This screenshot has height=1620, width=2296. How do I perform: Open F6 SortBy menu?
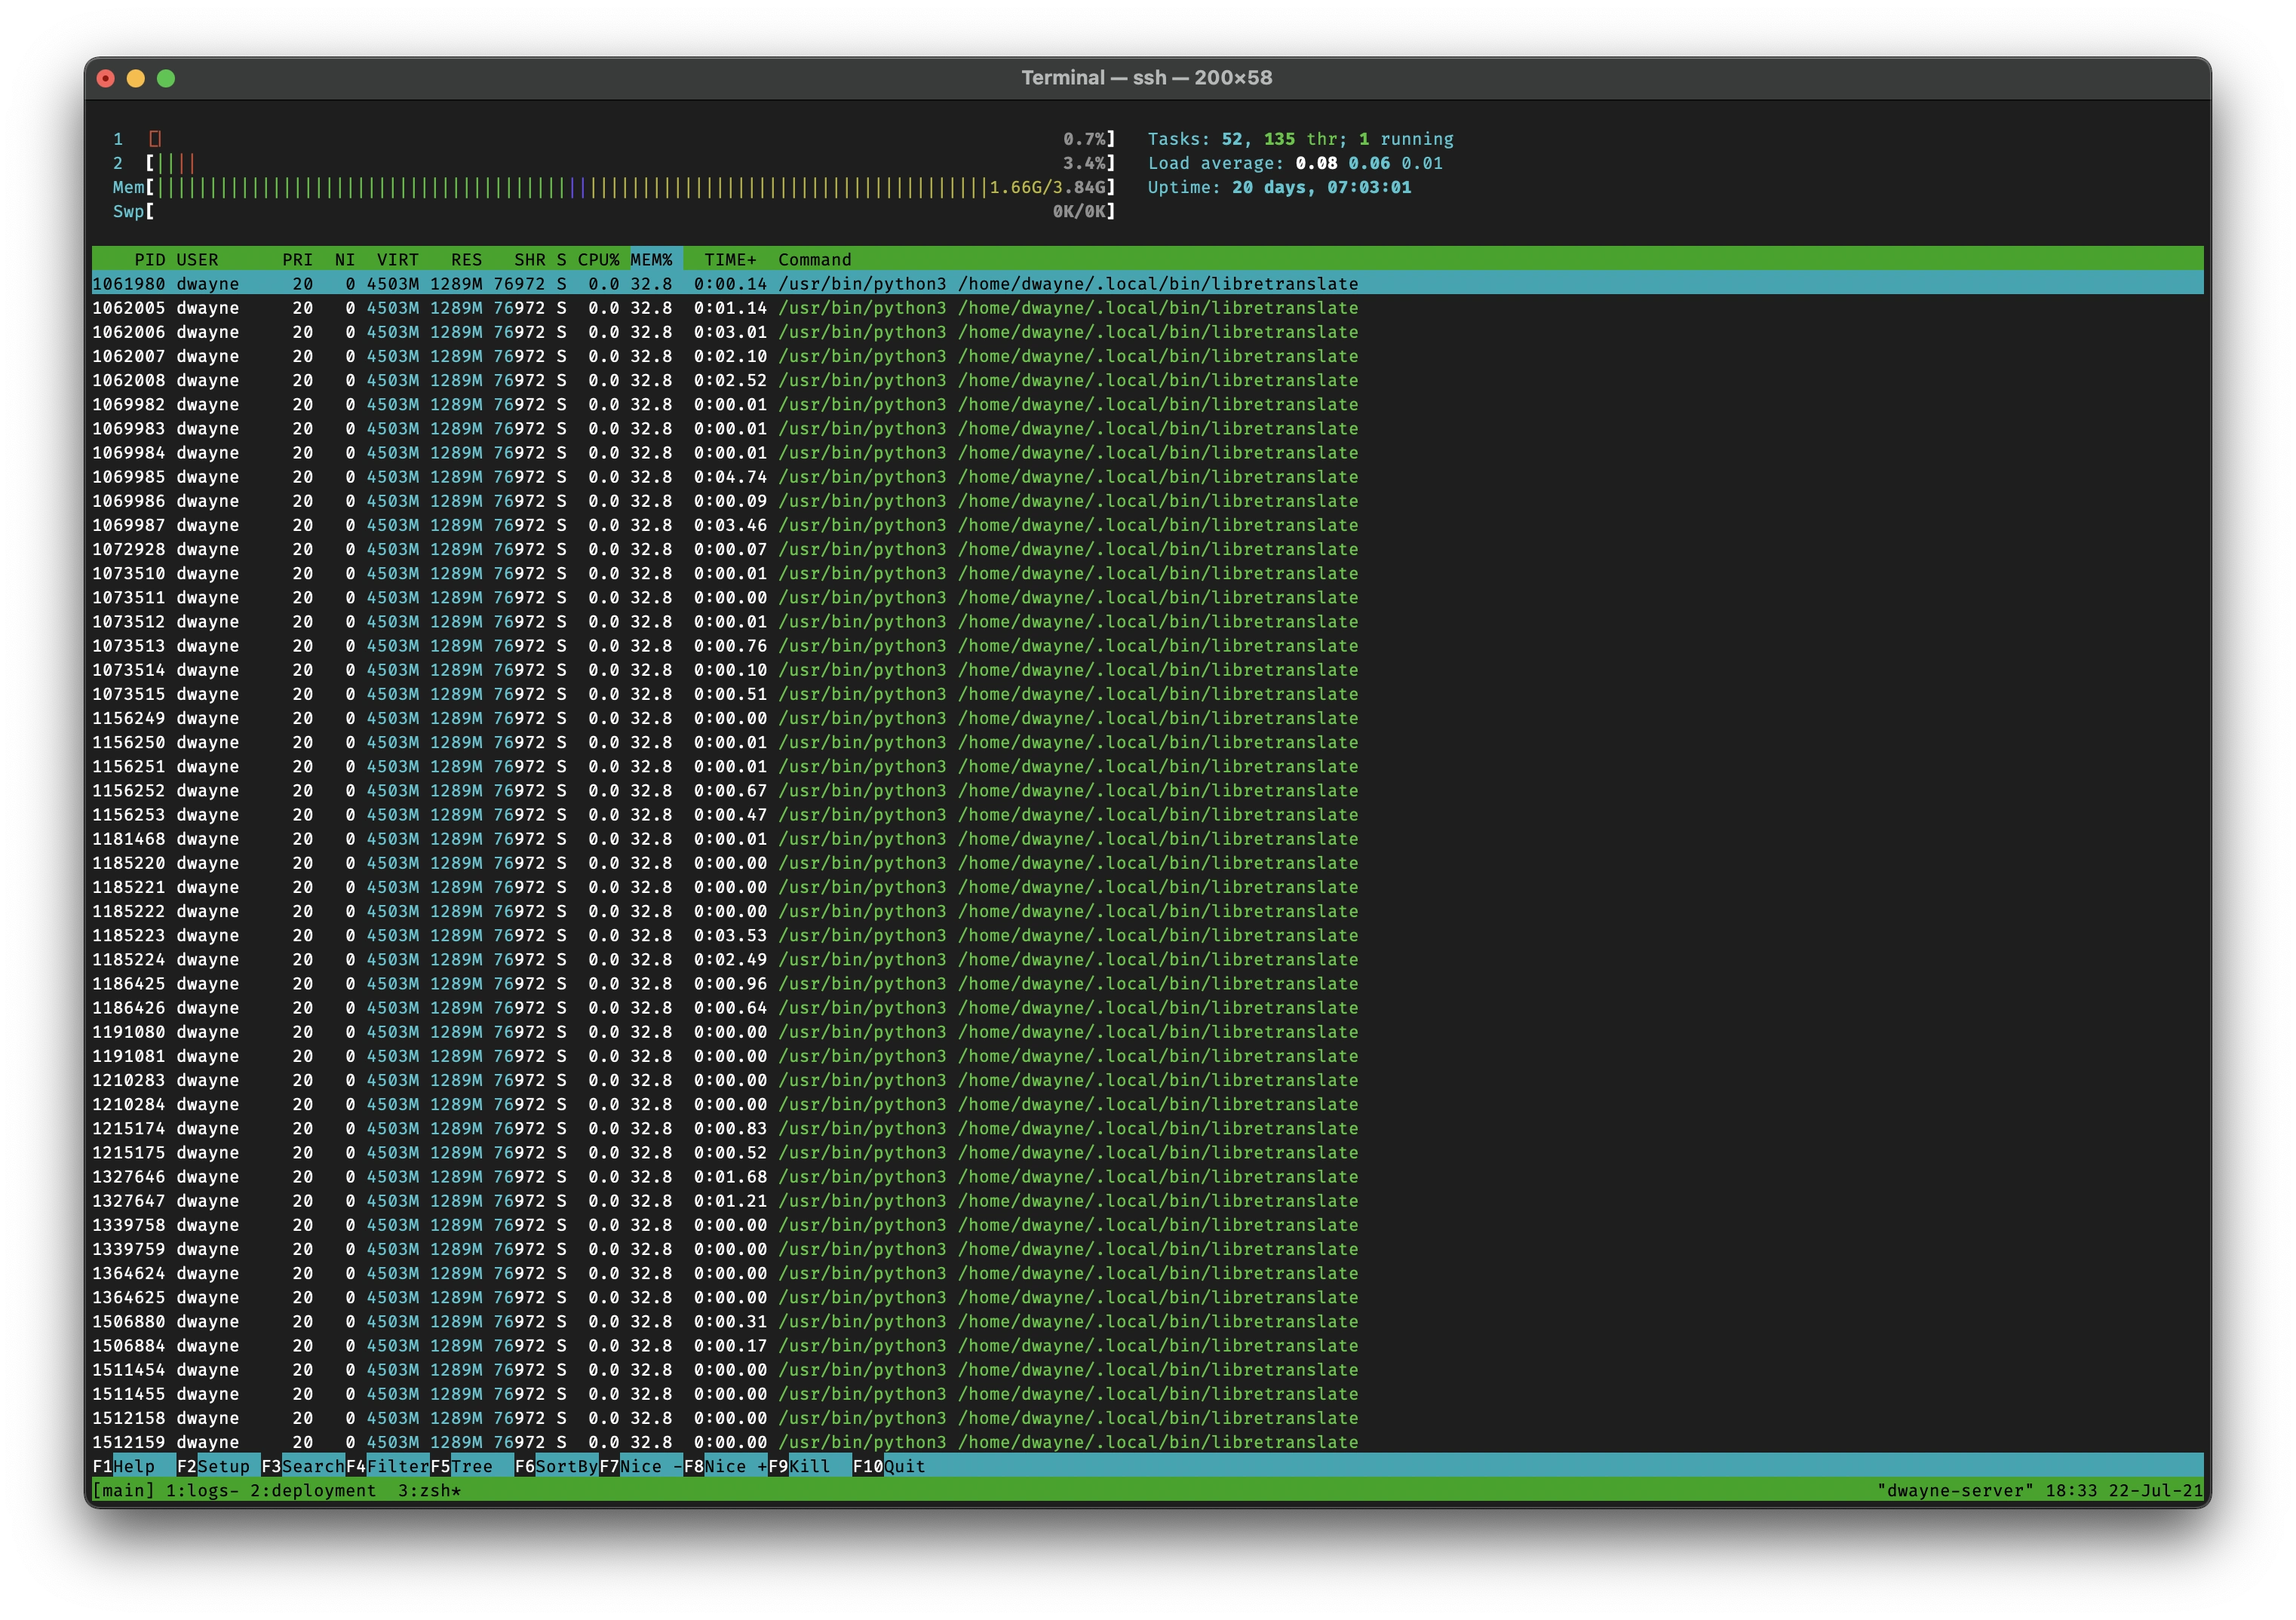[x=556, y=1466]
